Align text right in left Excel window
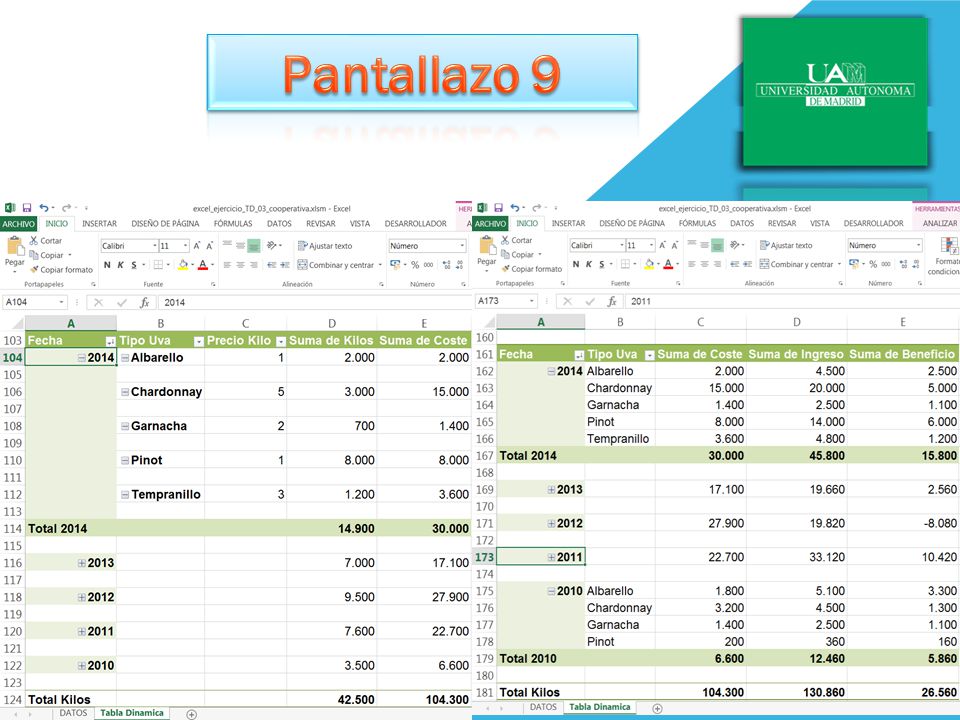The height and width of the screenshot is (720, 960). (253, 265)
